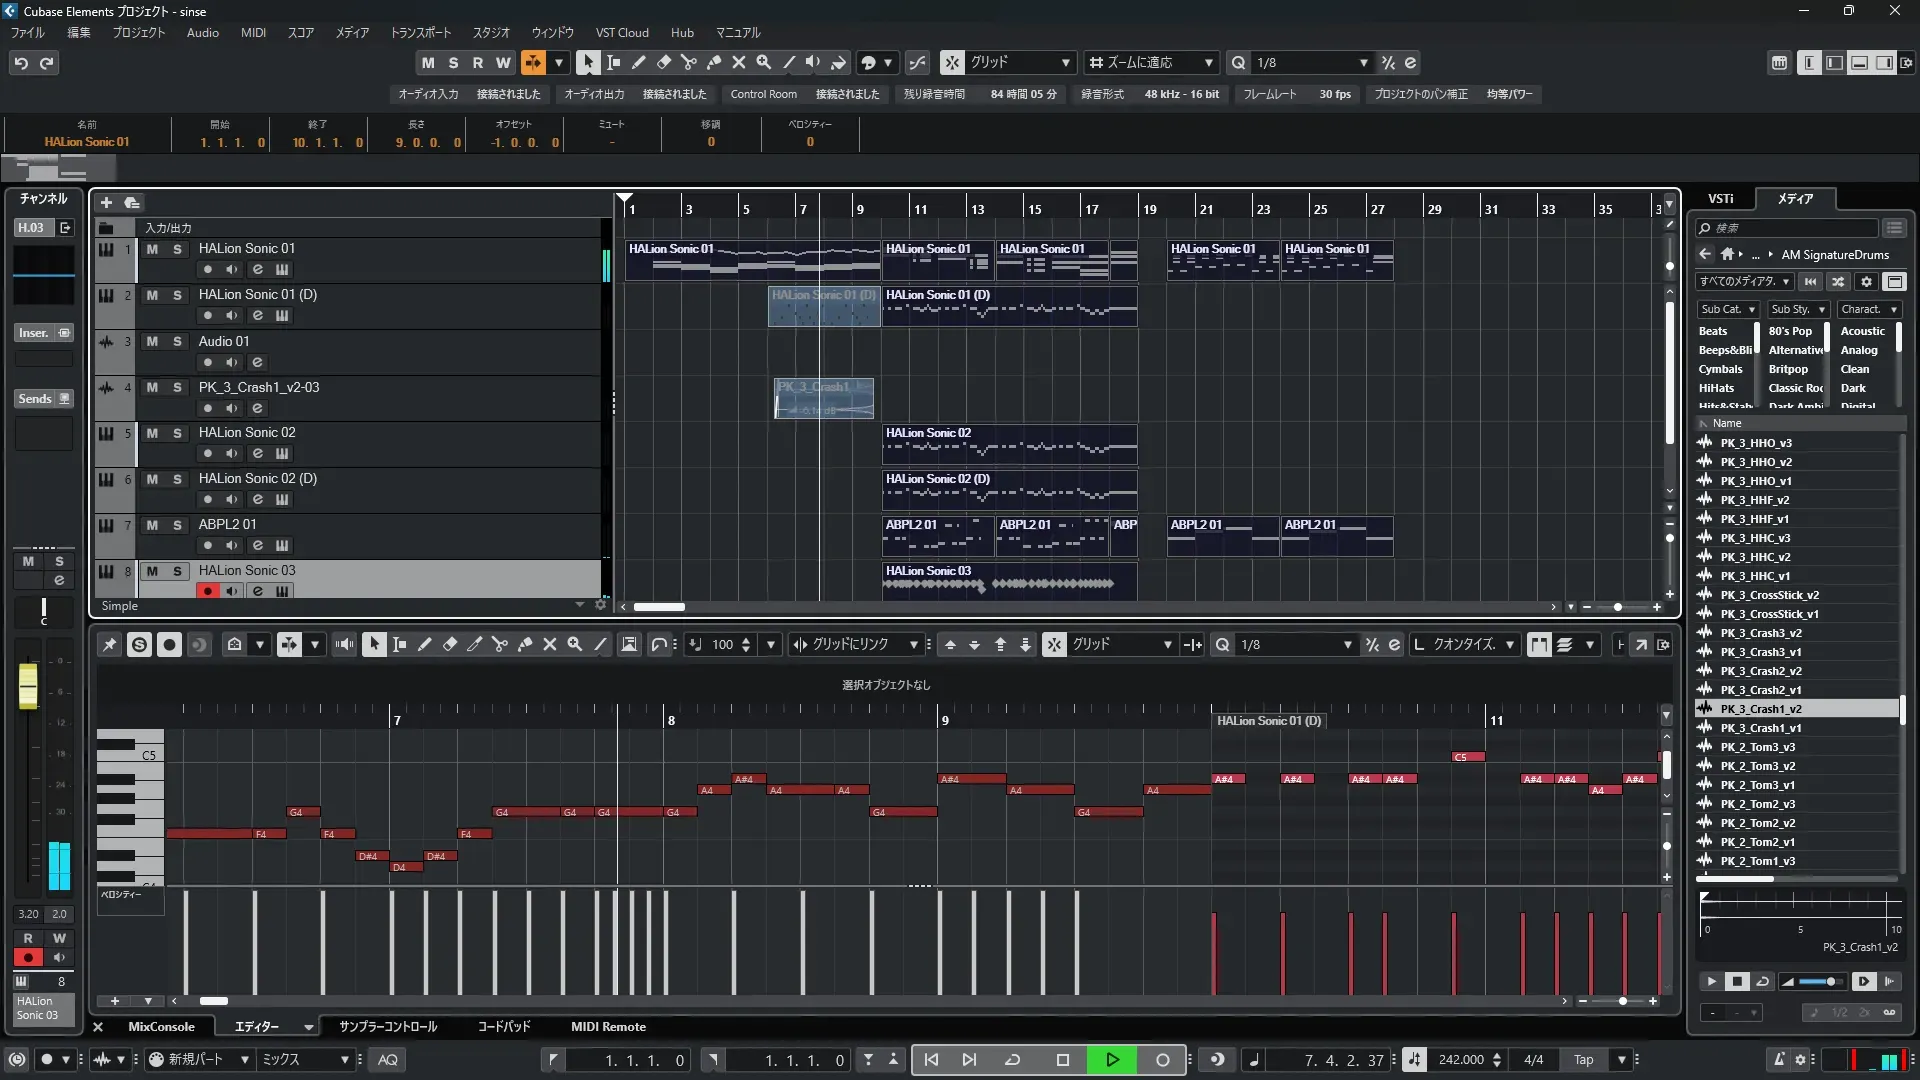Select the Scissors split tool in top toolbar
Viewport: 1920px width, 1080px height.
pyautogui.click(x=688, y=62)
